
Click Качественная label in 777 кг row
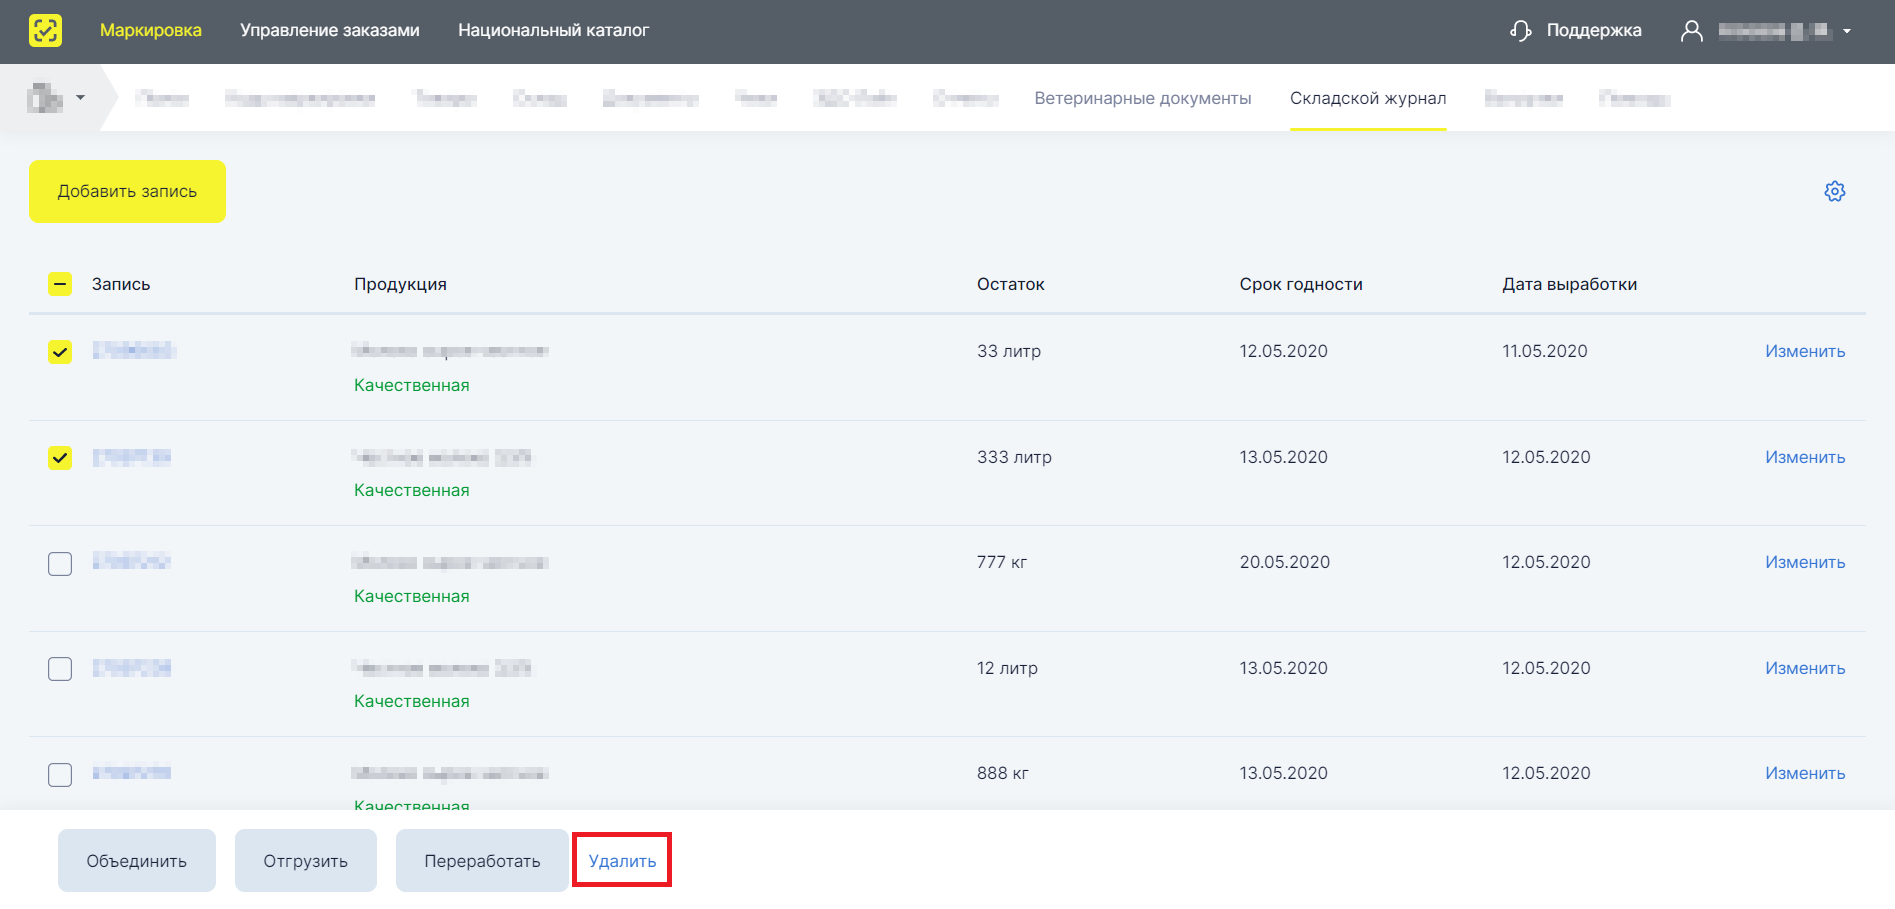point(412,596)
